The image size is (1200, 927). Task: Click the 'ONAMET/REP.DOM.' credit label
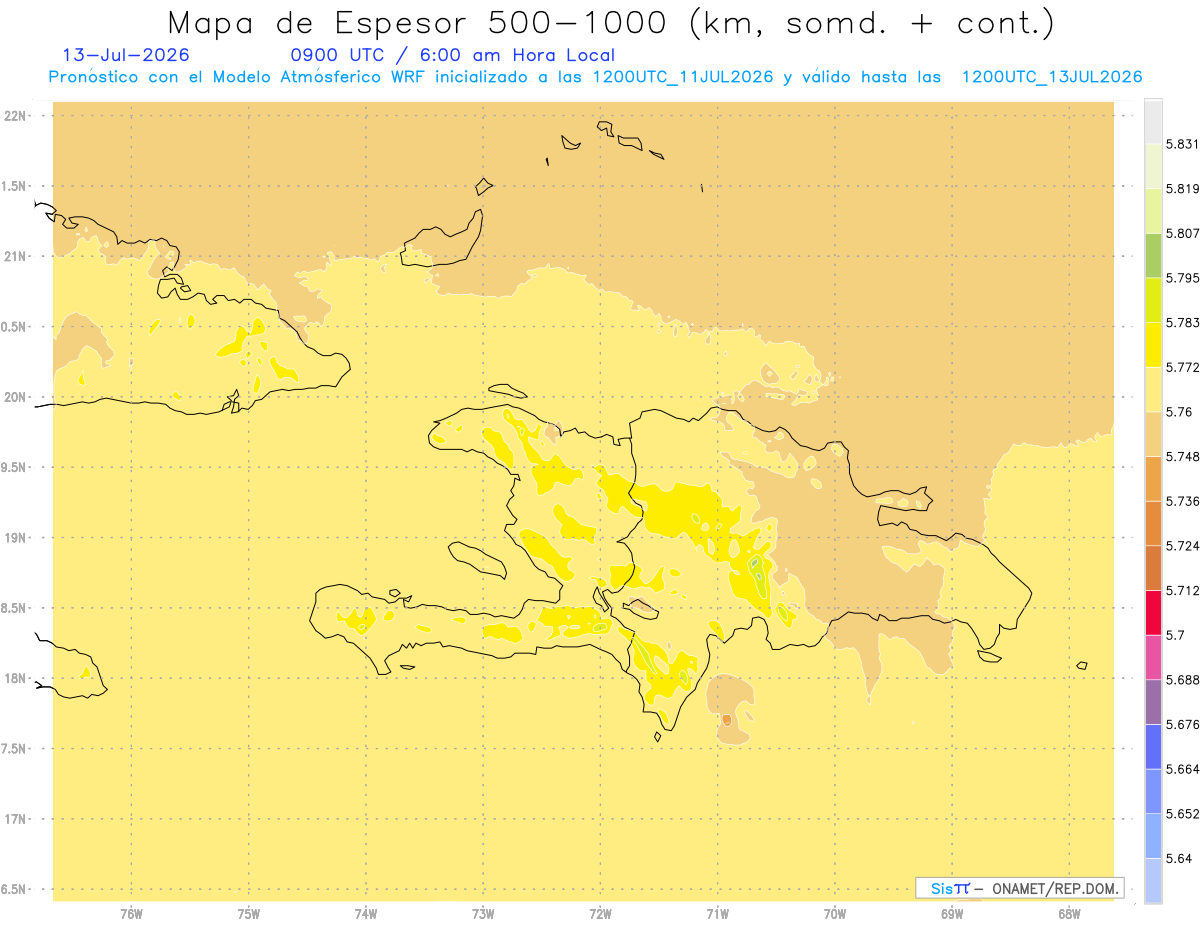(x=1057, y=888)
